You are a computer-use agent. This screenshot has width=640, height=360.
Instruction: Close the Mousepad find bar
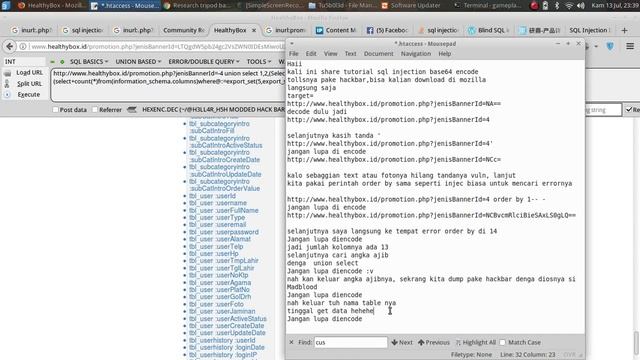[x=291, y=342]
